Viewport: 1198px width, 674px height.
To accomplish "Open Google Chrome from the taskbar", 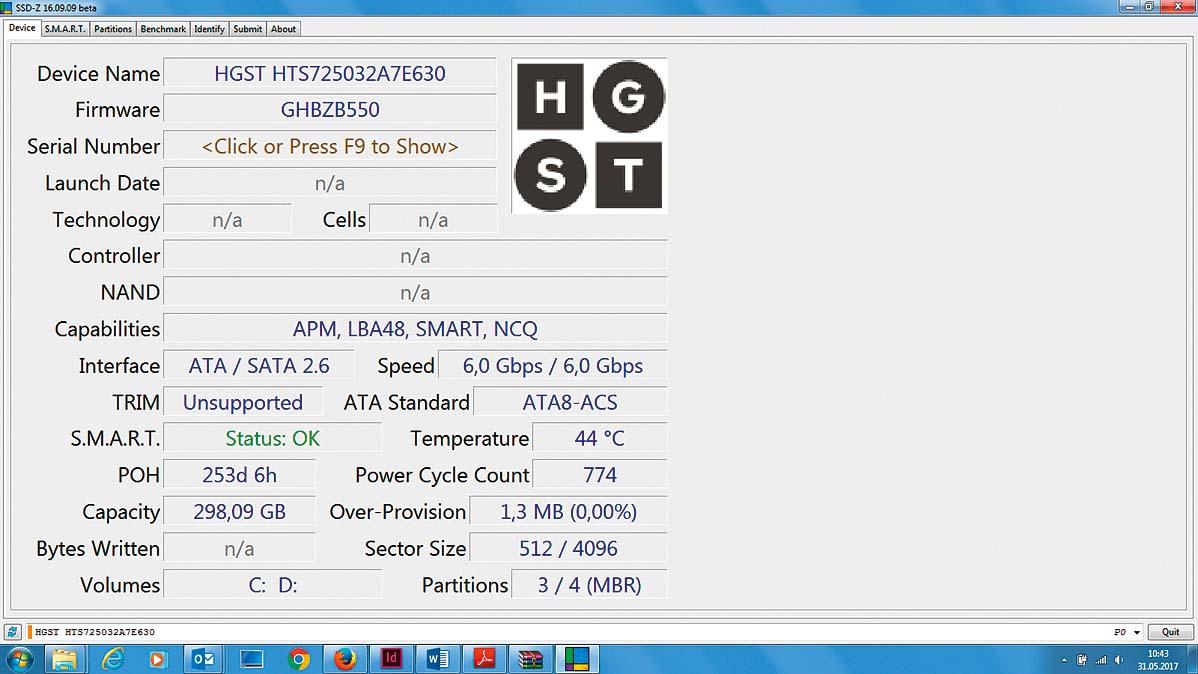I will pos(298,659).
